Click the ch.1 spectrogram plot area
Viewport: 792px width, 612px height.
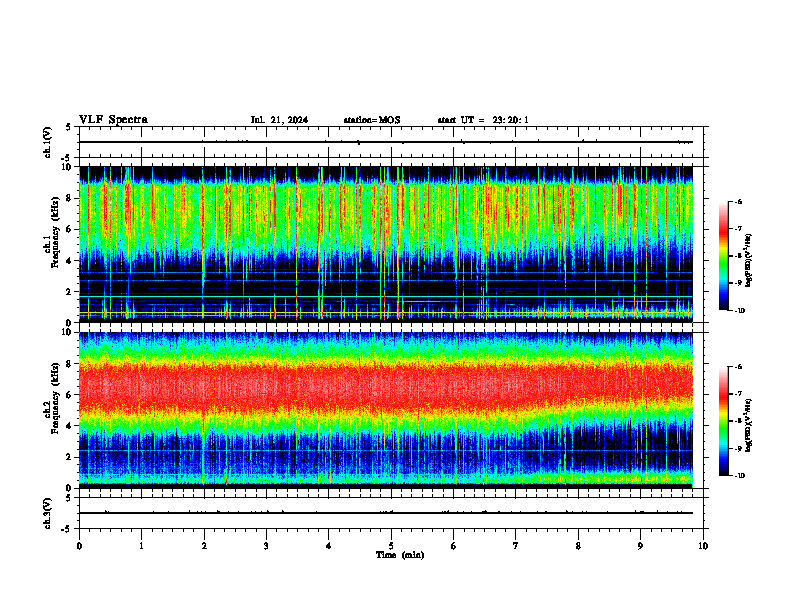click(386, 243)
